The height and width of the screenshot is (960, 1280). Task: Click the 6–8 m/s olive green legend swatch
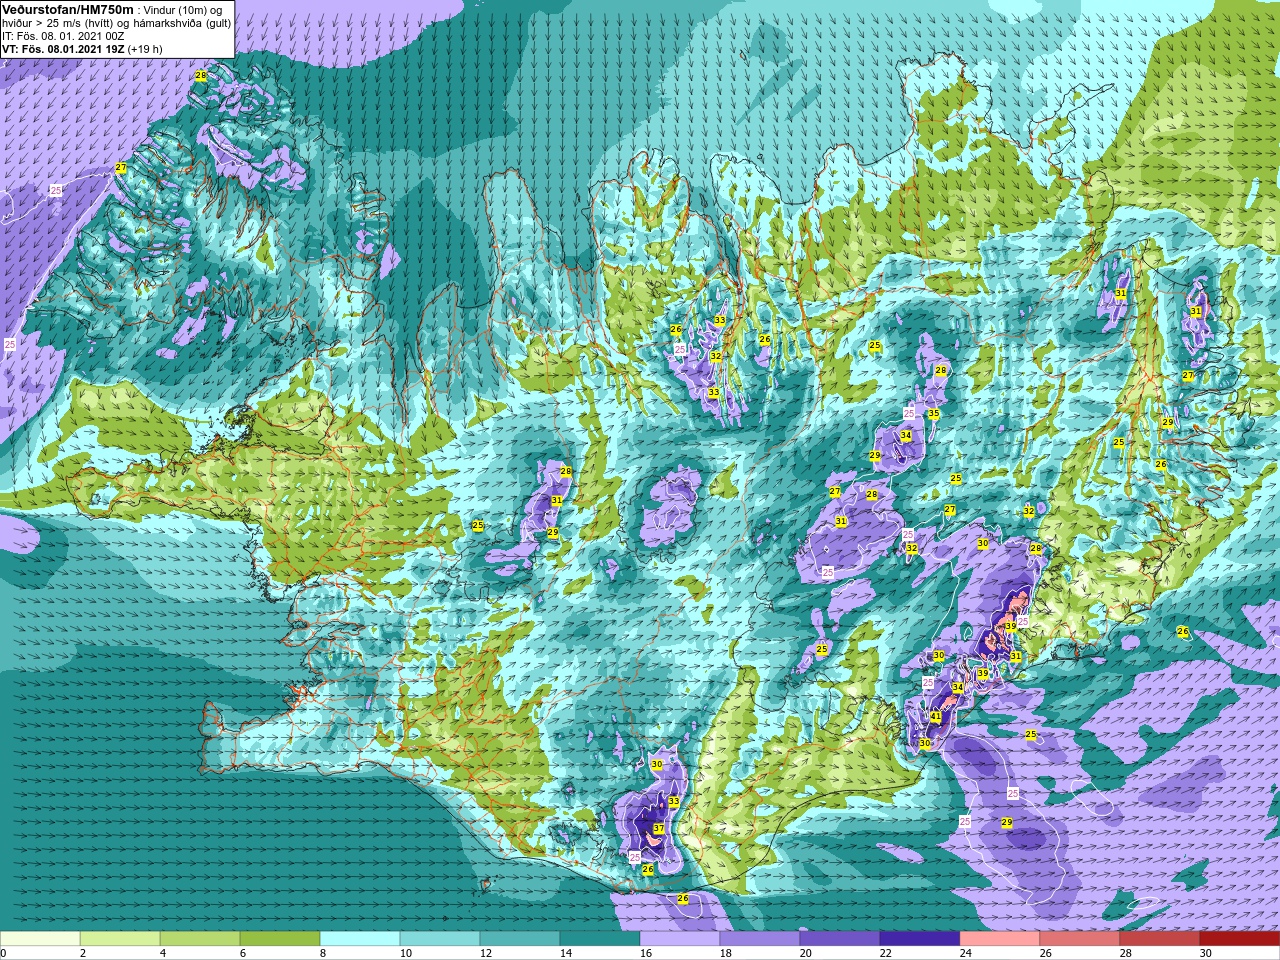click(280, 939)
